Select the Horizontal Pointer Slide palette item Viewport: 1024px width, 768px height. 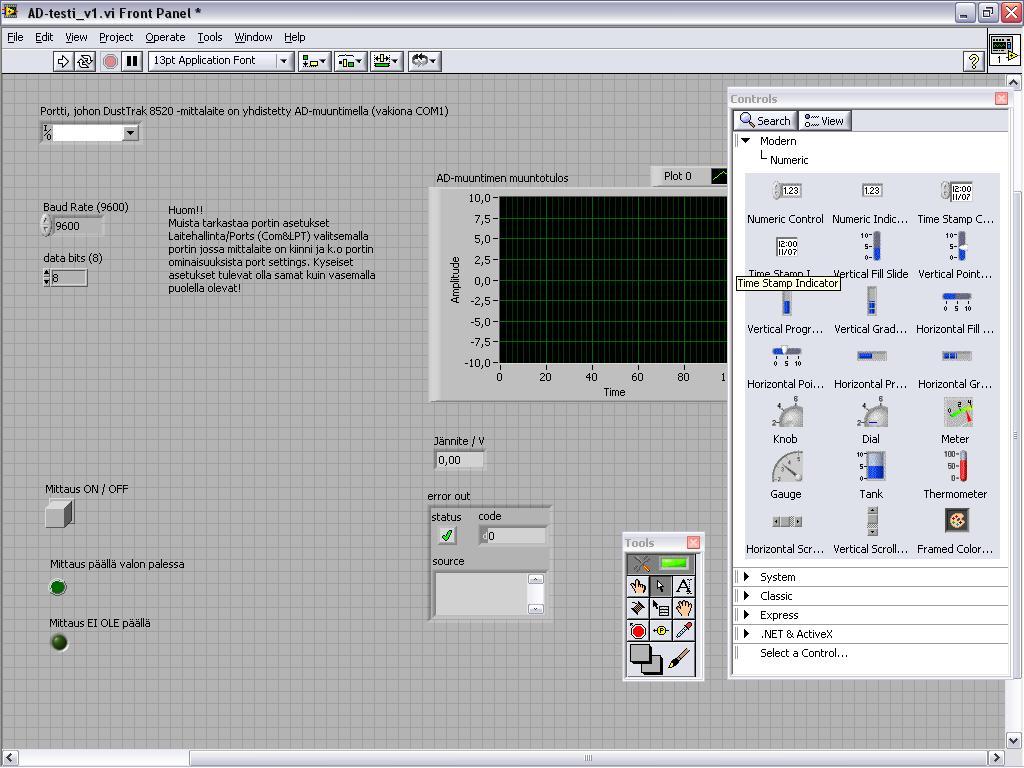pos(786,366)
